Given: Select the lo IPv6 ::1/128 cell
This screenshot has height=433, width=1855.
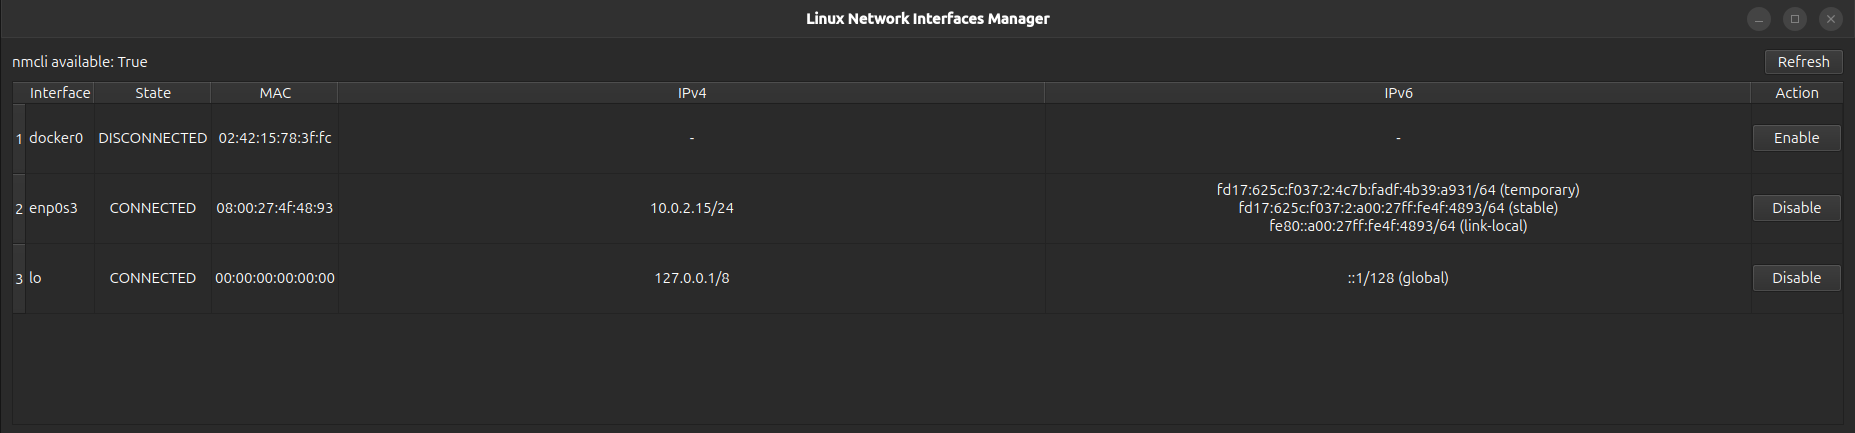Looking at the screenshot, I should 1398,278.
